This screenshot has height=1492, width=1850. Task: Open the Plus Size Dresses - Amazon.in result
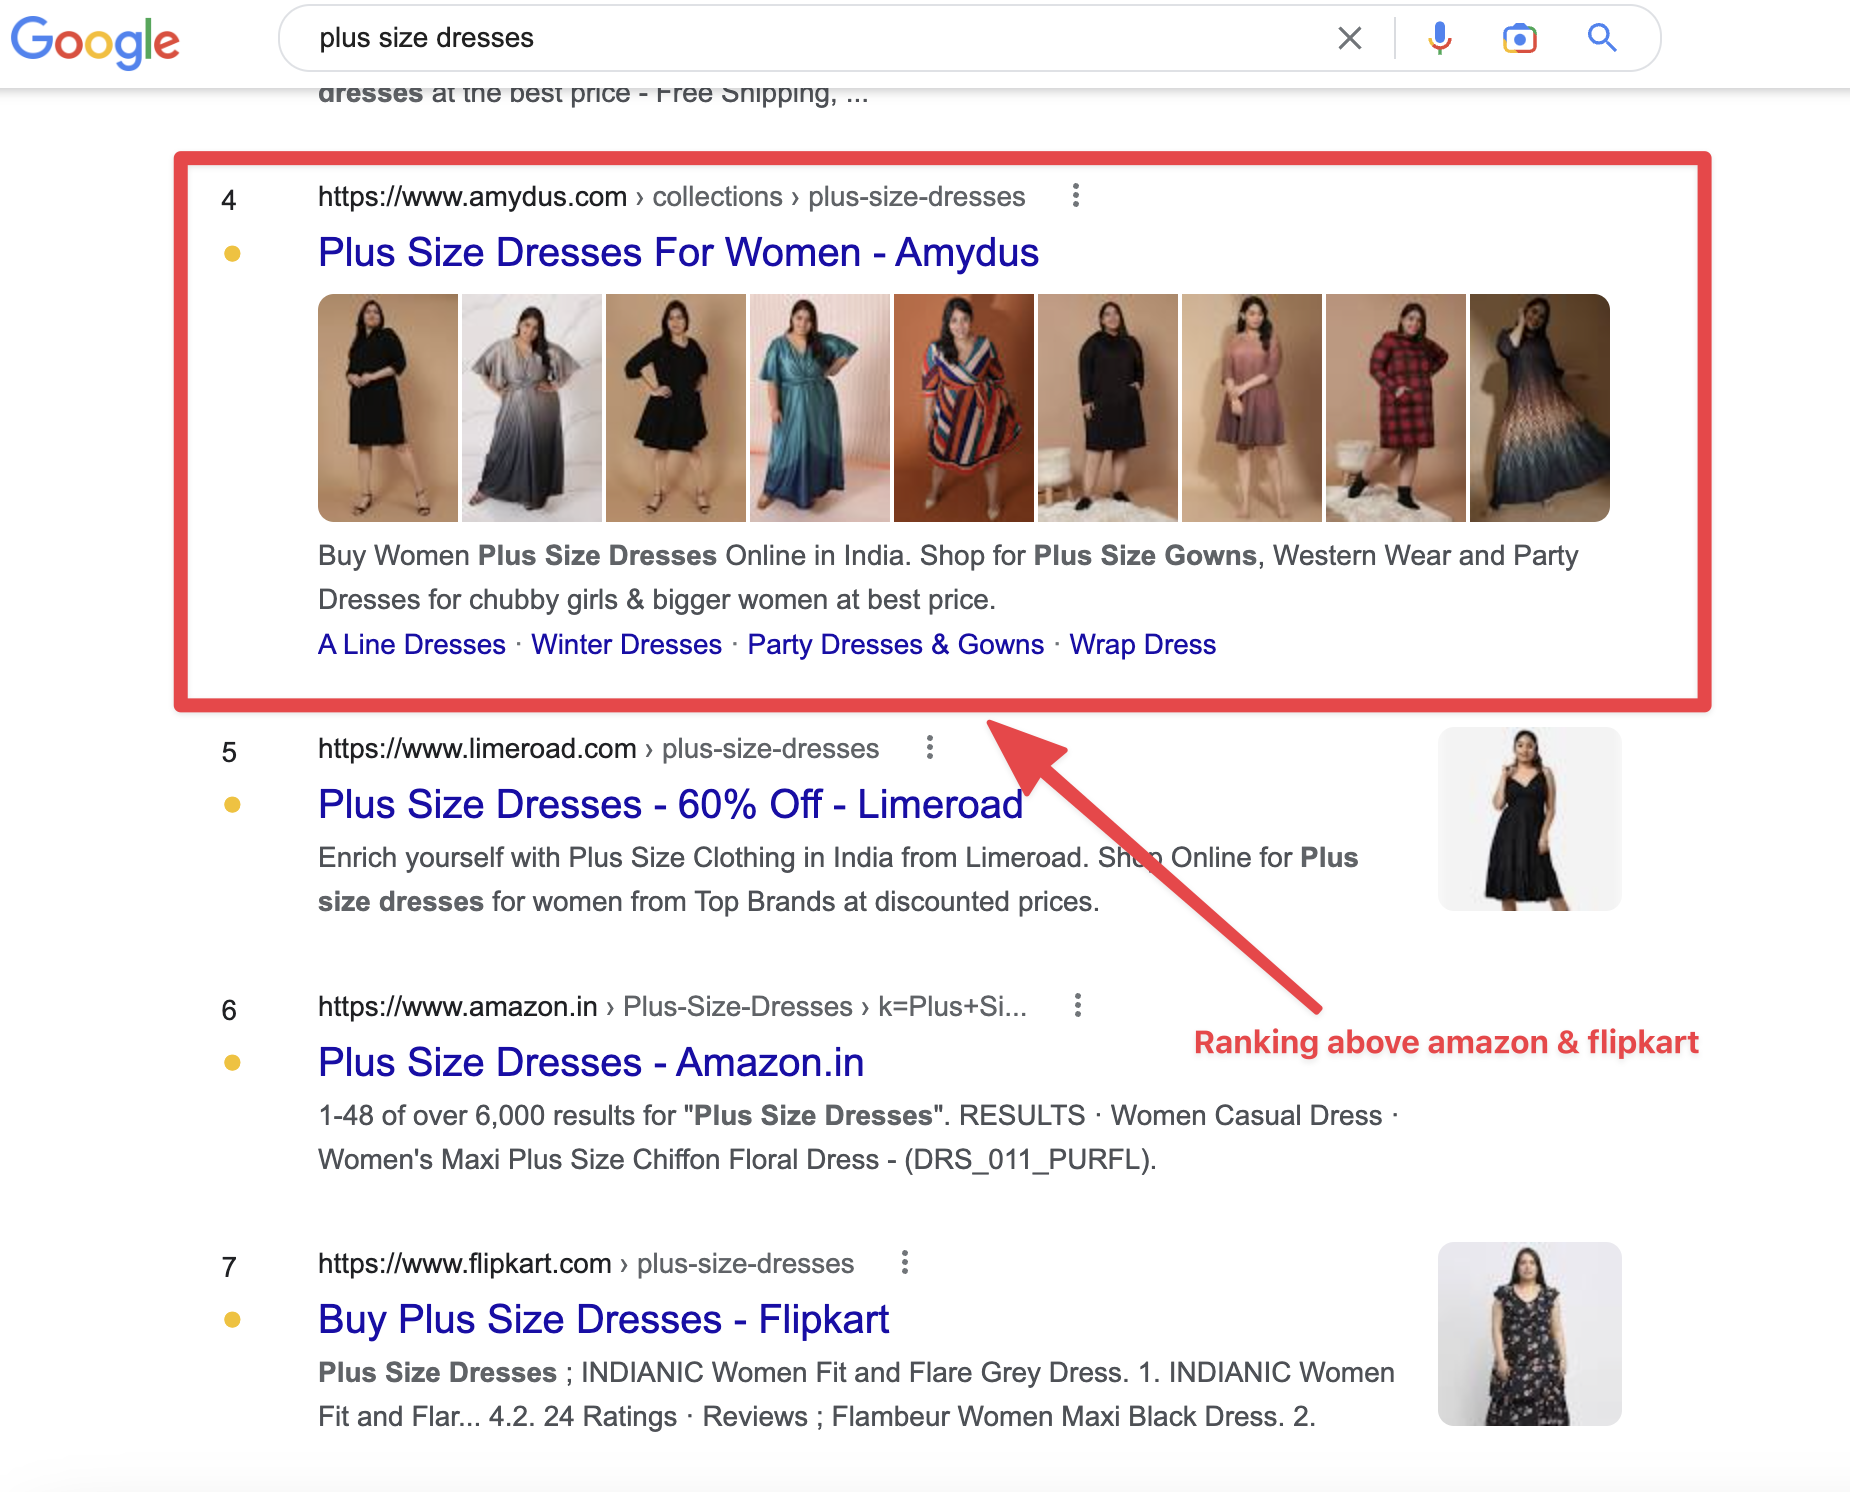[x=591, y=1063]
